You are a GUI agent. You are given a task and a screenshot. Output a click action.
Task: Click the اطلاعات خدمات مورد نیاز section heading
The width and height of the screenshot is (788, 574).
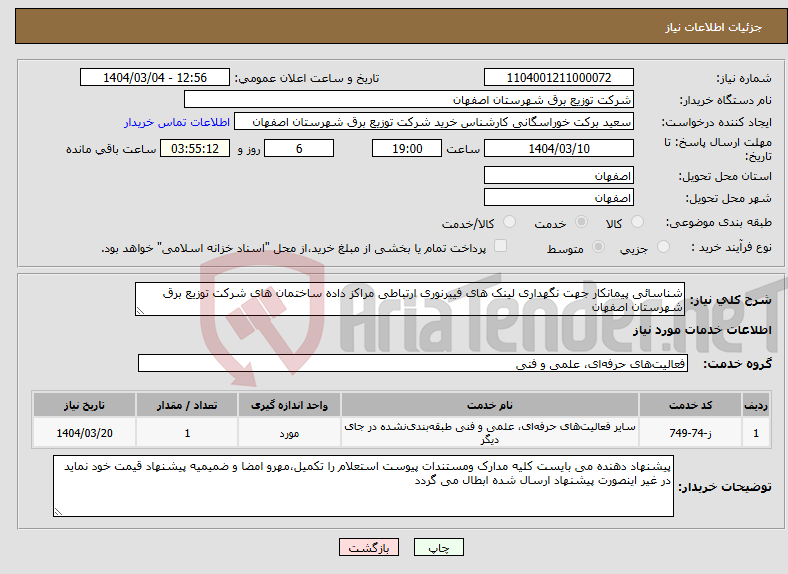[x=702, y=330]
